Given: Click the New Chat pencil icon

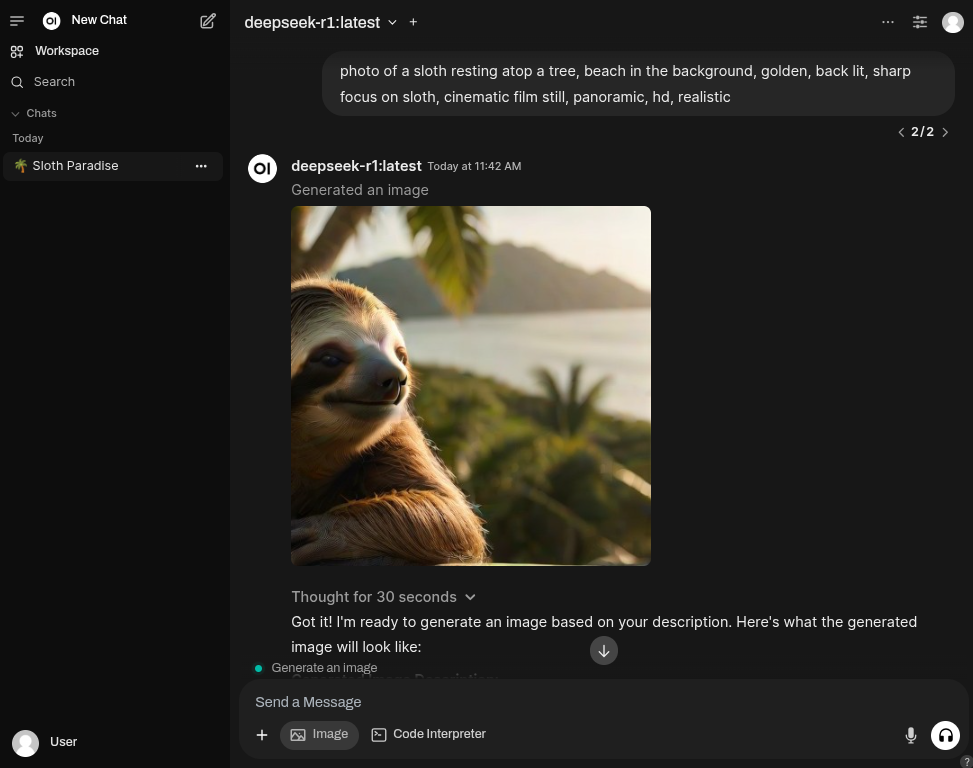Looking at the screenshot, I should click(x=208, y=20).
